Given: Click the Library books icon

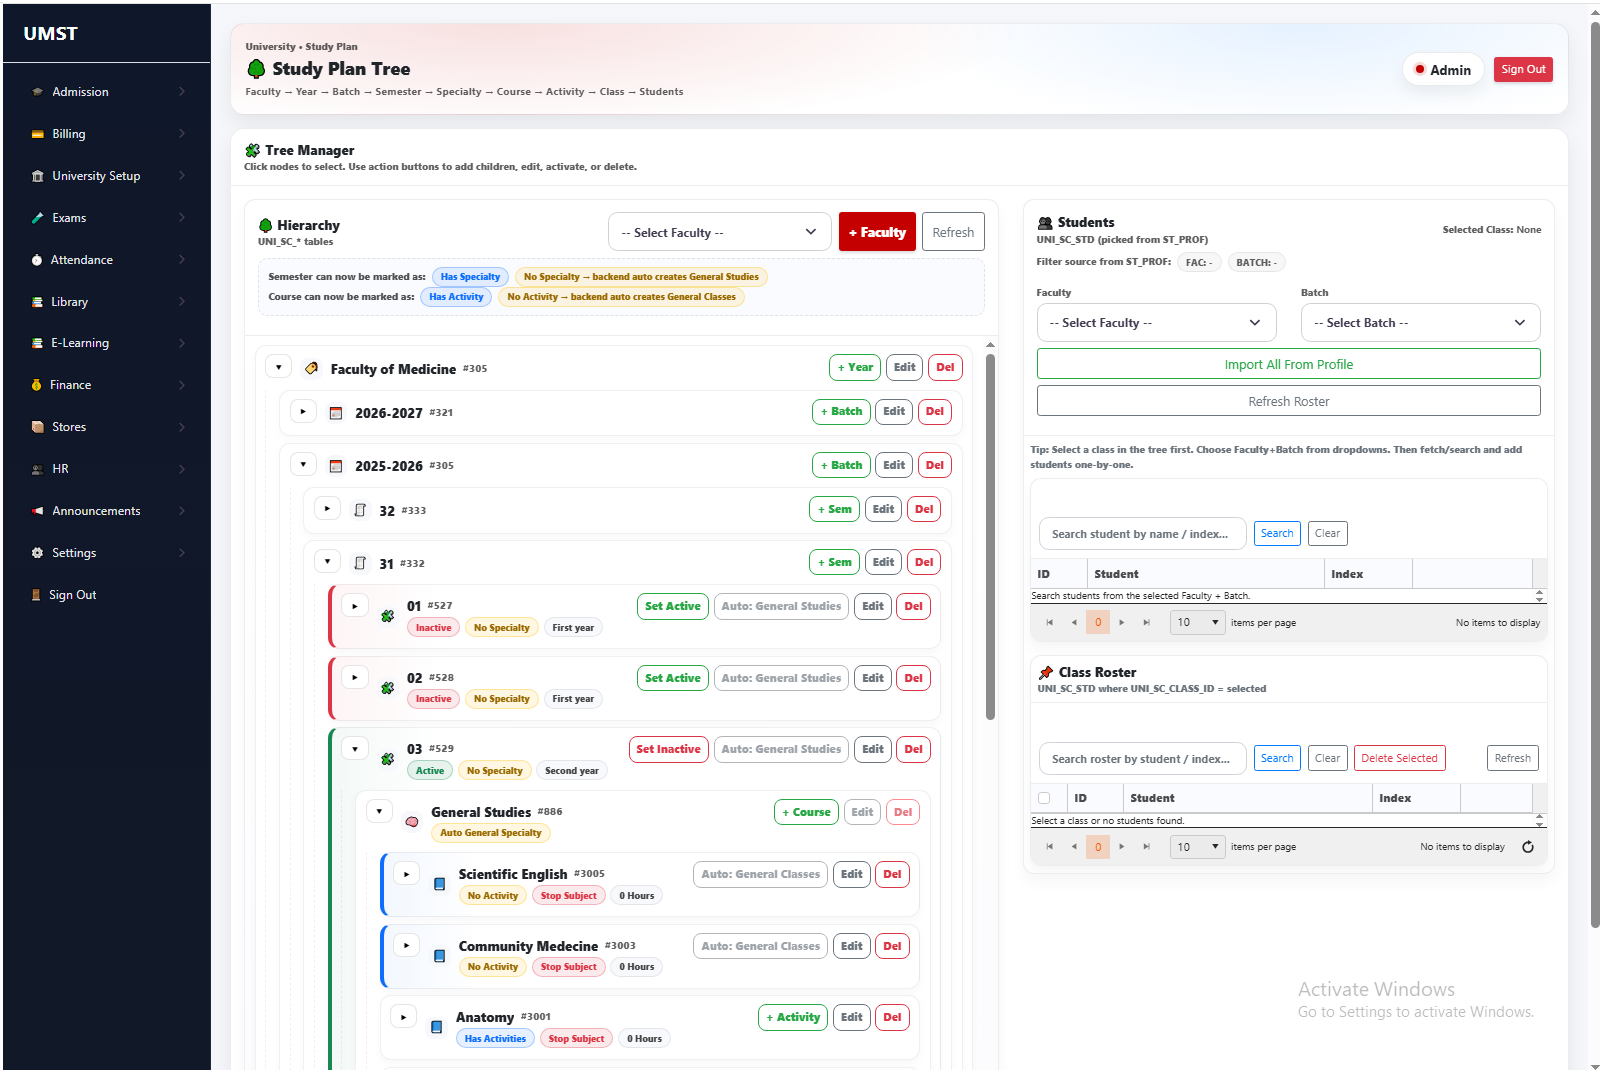Looking at the screenshot, I should 37,302.
